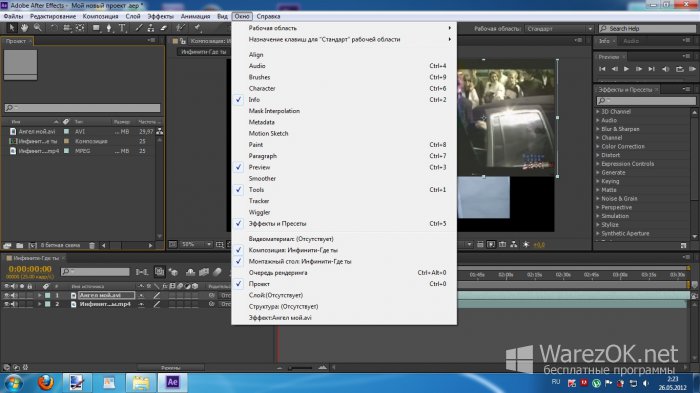
Task: Open Windows Start menu
Action: (x=13, y=383)
